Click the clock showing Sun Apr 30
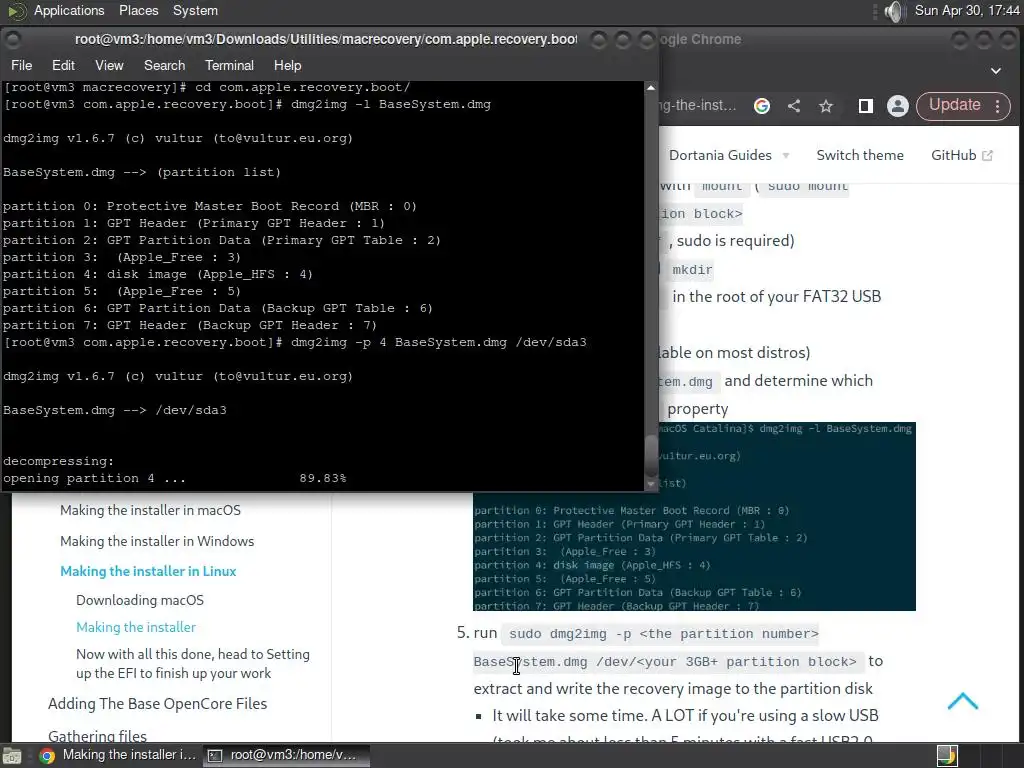The width and height of the screenshot is (1024, 768). (x=967, y=10)
